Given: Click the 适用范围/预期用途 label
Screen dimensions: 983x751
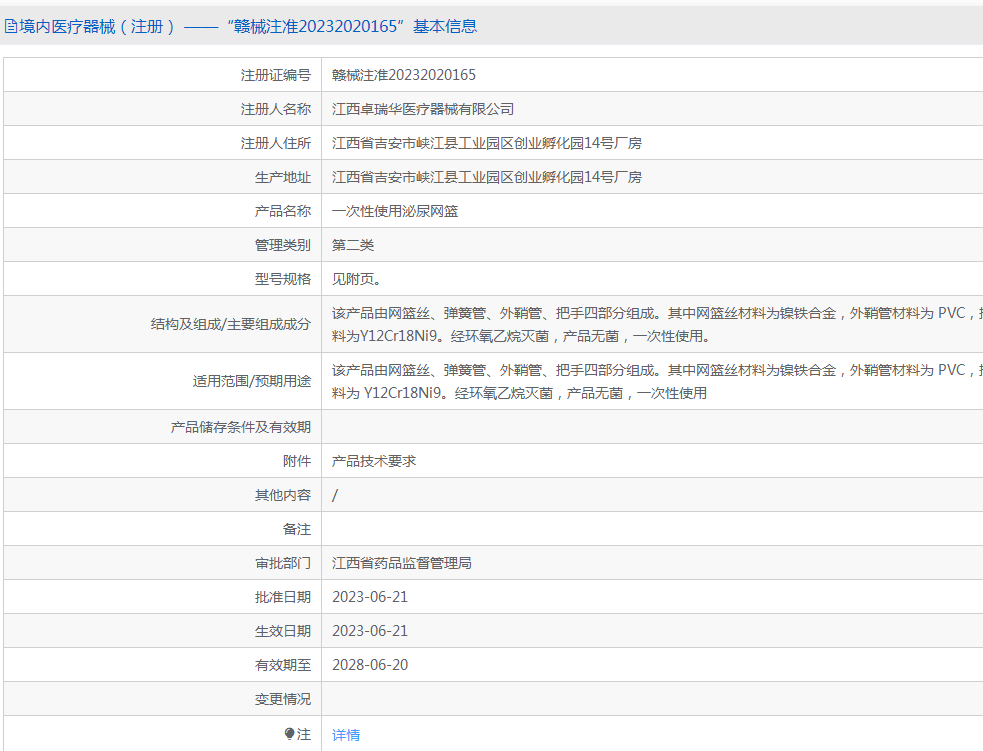Looking at the screenshot, I should (x=252, y=381).
